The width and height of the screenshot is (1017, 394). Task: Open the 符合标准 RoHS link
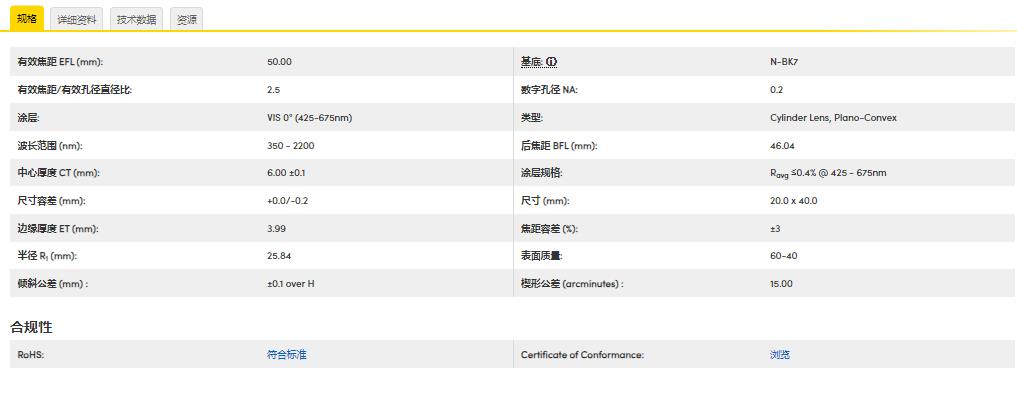pyautogui.click(x=287, y=354)
